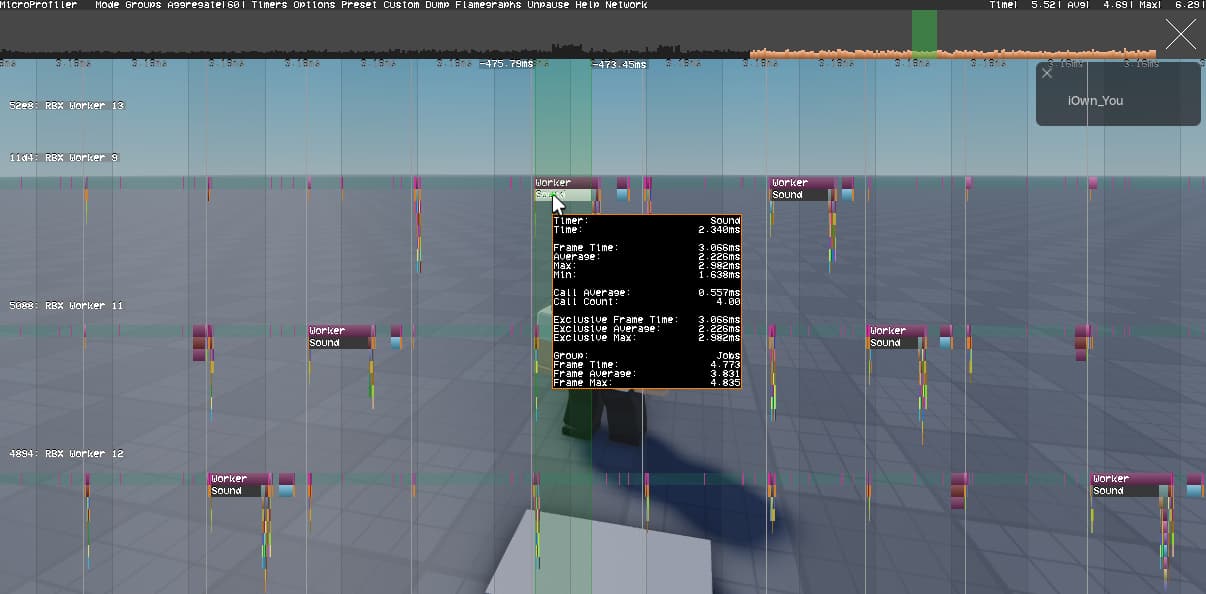Viewport: 1206px width, 594px height.
Task: Dismiss the iOwn_You notification with its X
Action: coord(1047,73)
